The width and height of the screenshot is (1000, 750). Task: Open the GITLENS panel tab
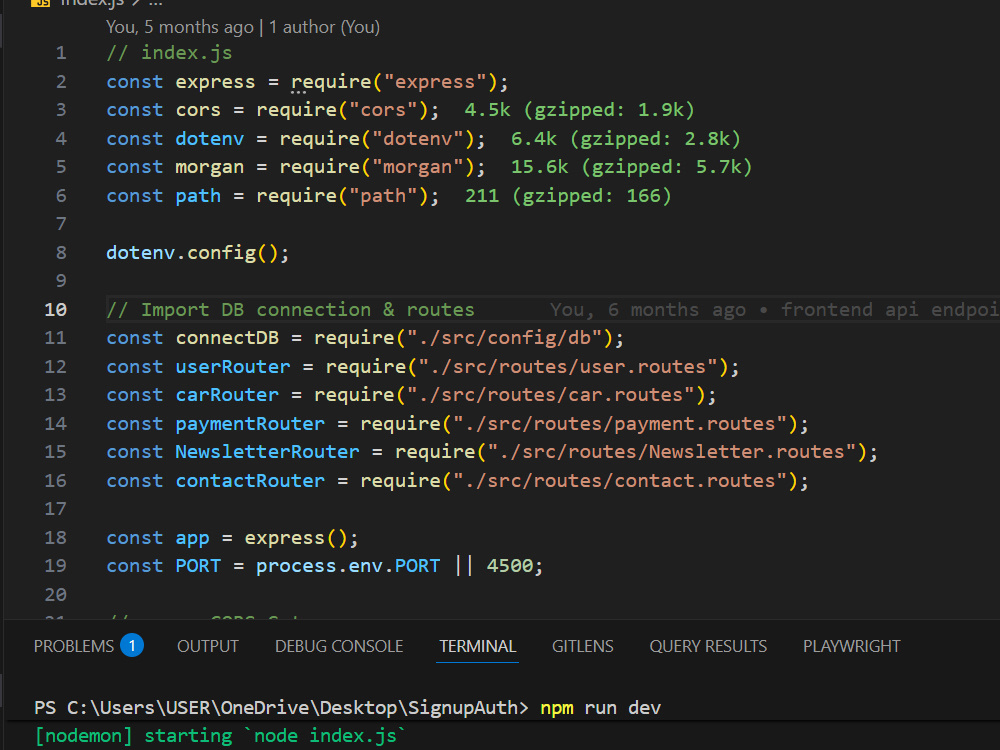click(x=582, y=646)
